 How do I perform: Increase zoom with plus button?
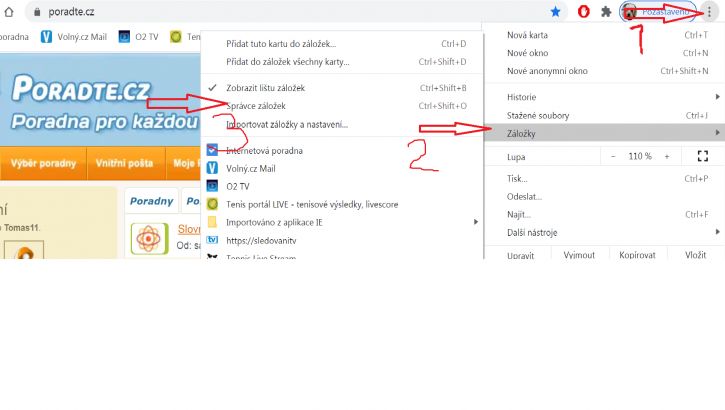click(x=667, y=157)
